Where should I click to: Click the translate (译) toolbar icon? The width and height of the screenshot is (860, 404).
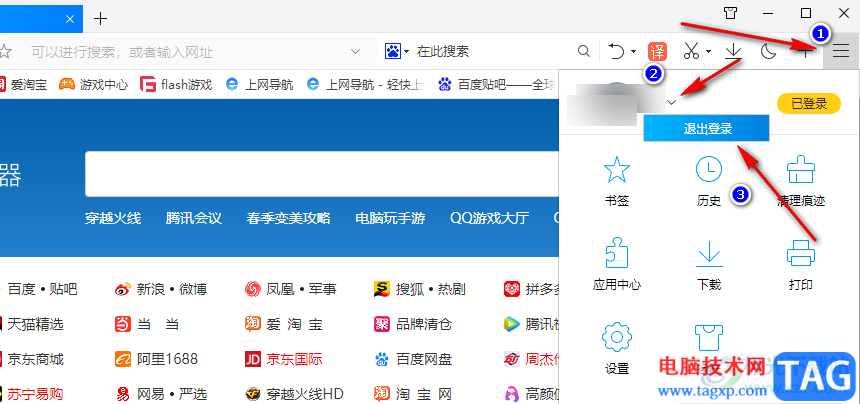click(x=657, y=52)
